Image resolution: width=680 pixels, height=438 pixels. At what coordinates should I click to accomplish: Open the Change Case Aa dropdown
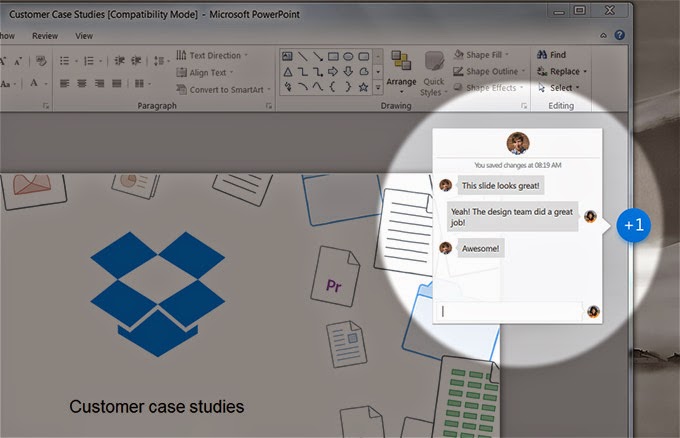(x=8, y=84)
